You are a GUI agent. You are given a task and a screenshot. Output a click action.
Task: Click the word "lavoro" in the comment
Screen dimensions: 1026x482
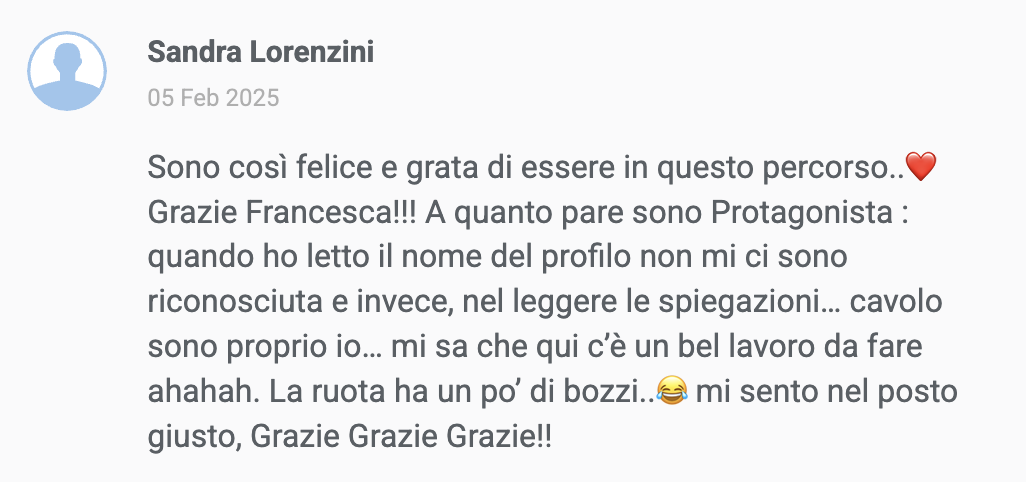coord(791,347)
